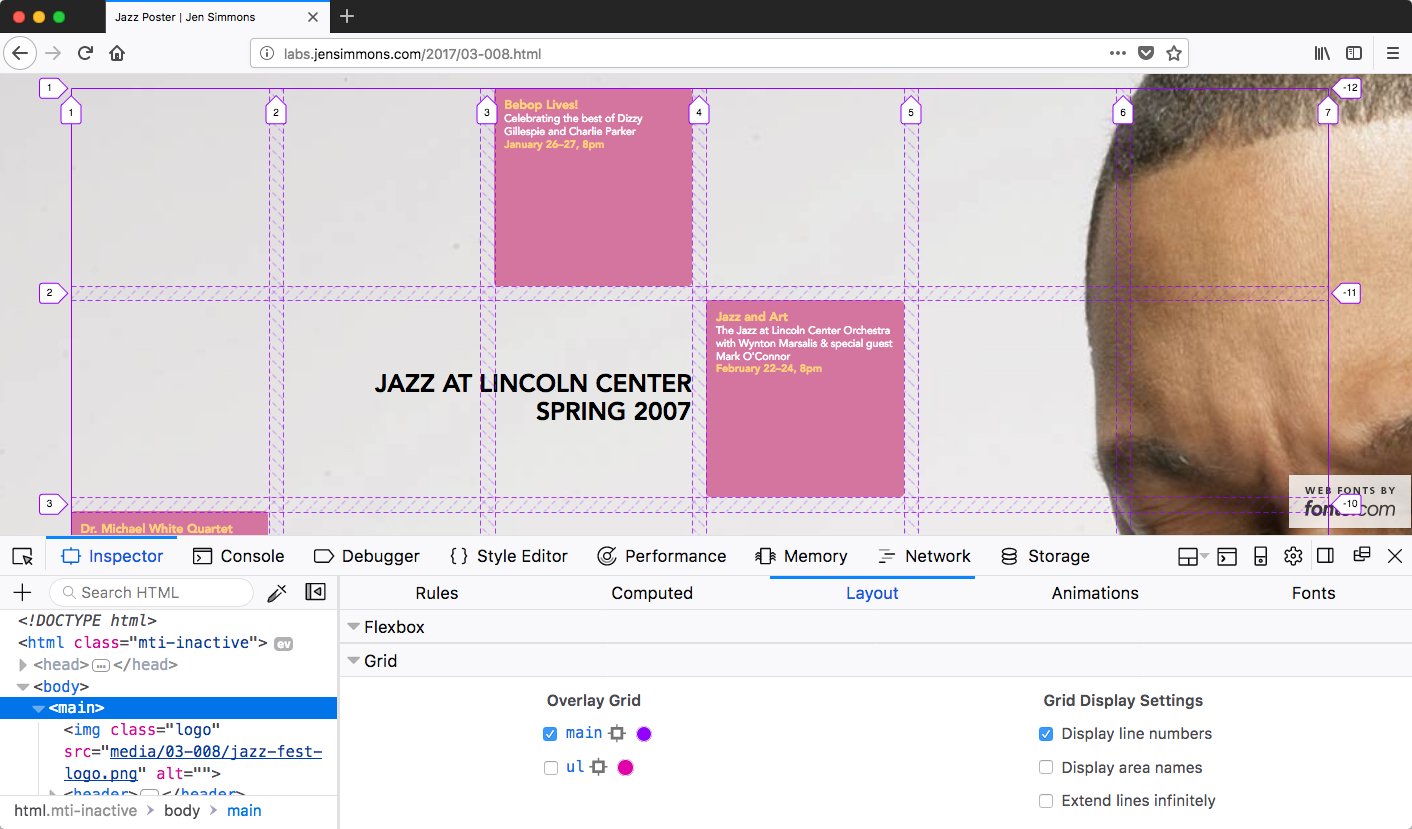Expand the head element node
1412x829 pixels.
(24, 665)
